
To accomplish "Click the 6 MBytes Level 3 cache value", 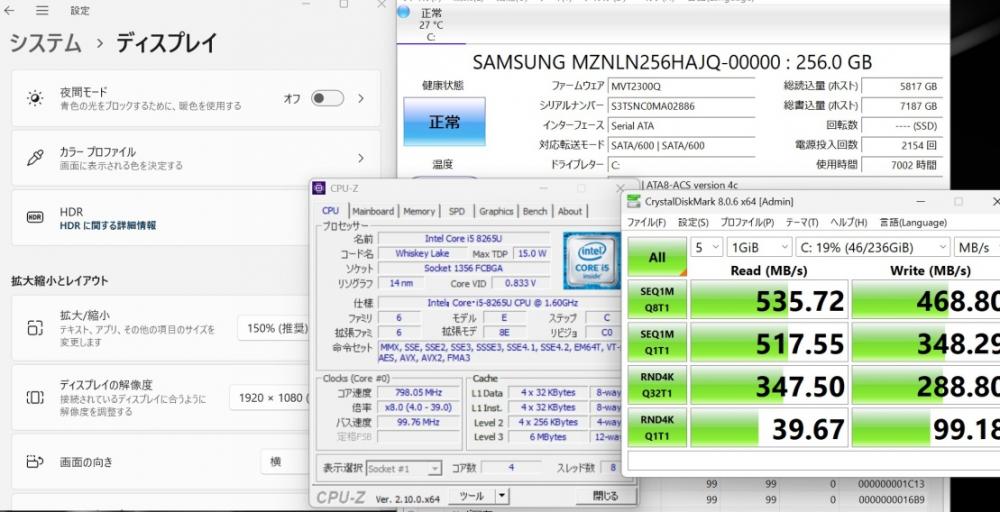I will pos(547,437).
